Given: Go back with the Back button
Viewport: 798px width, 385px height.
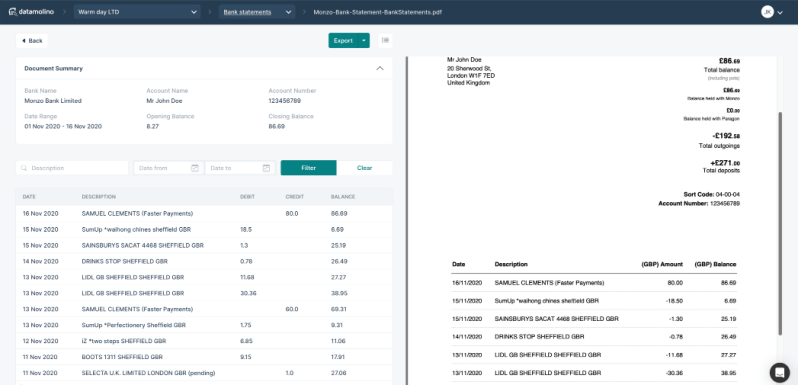Looking at the screenshot, I should coord(32,41).
